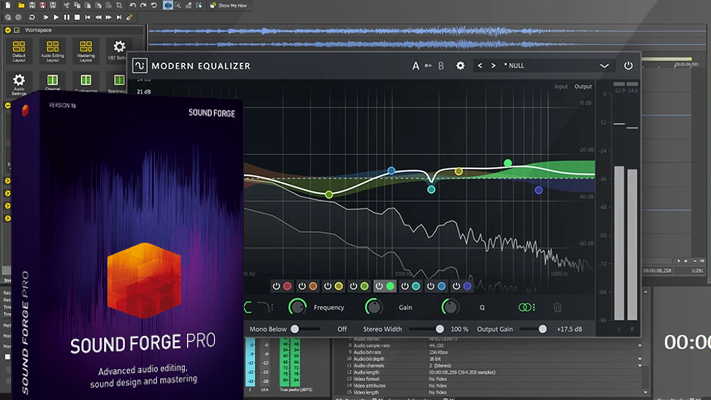
Task: Toggle the equalizer power bypass button
Action: tap(628, 66)
